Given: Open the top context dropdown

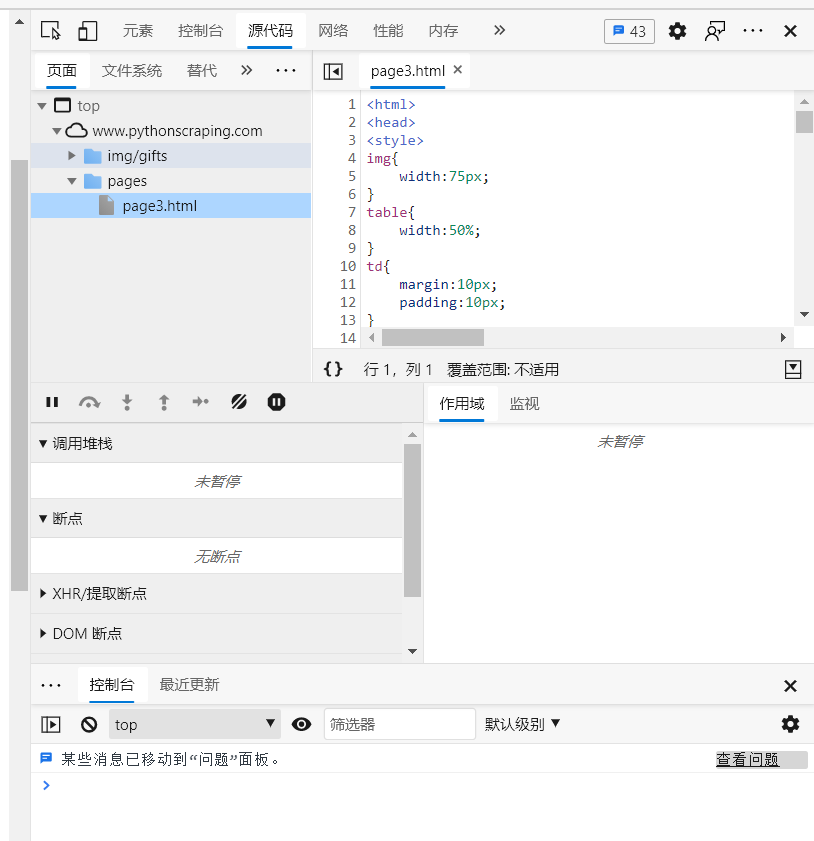Looking at the screenshot, I should (195, 725).
